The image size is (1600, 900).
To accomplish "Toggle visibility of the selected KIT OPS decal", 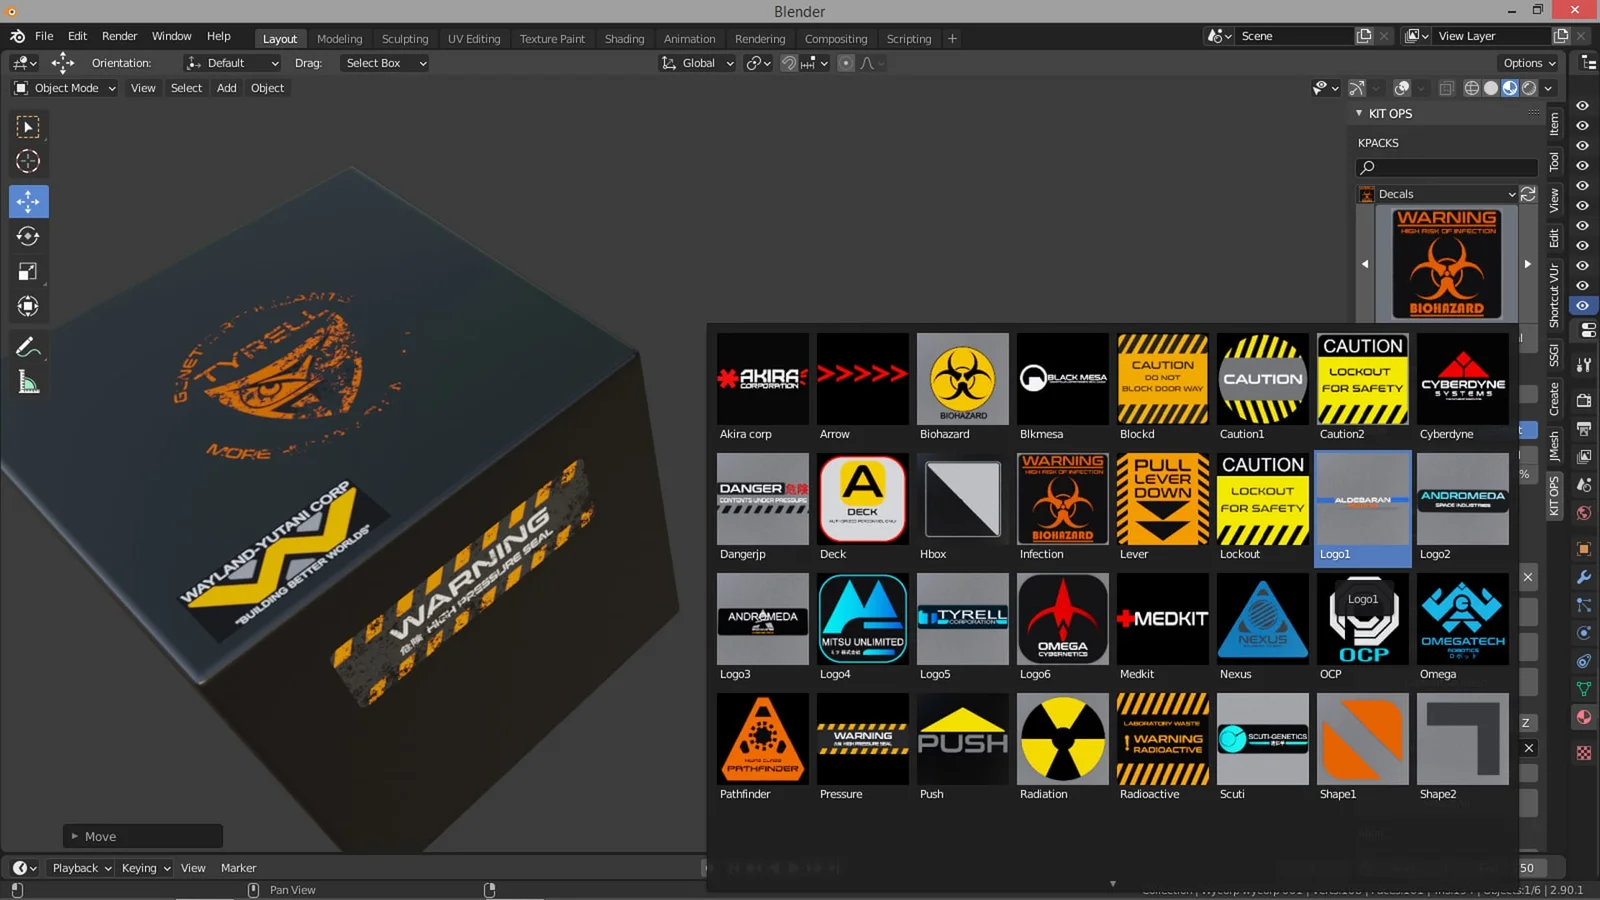I will (1581, 305).
